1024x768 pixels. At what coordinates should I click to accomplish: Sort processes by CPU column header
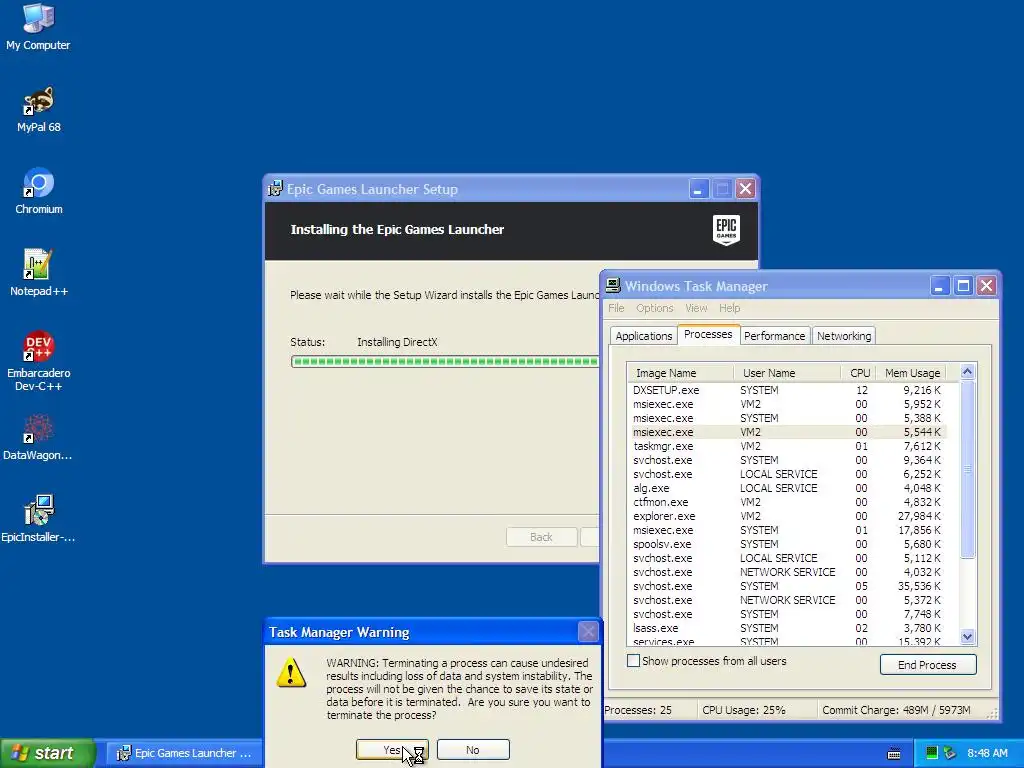point(858,373)
